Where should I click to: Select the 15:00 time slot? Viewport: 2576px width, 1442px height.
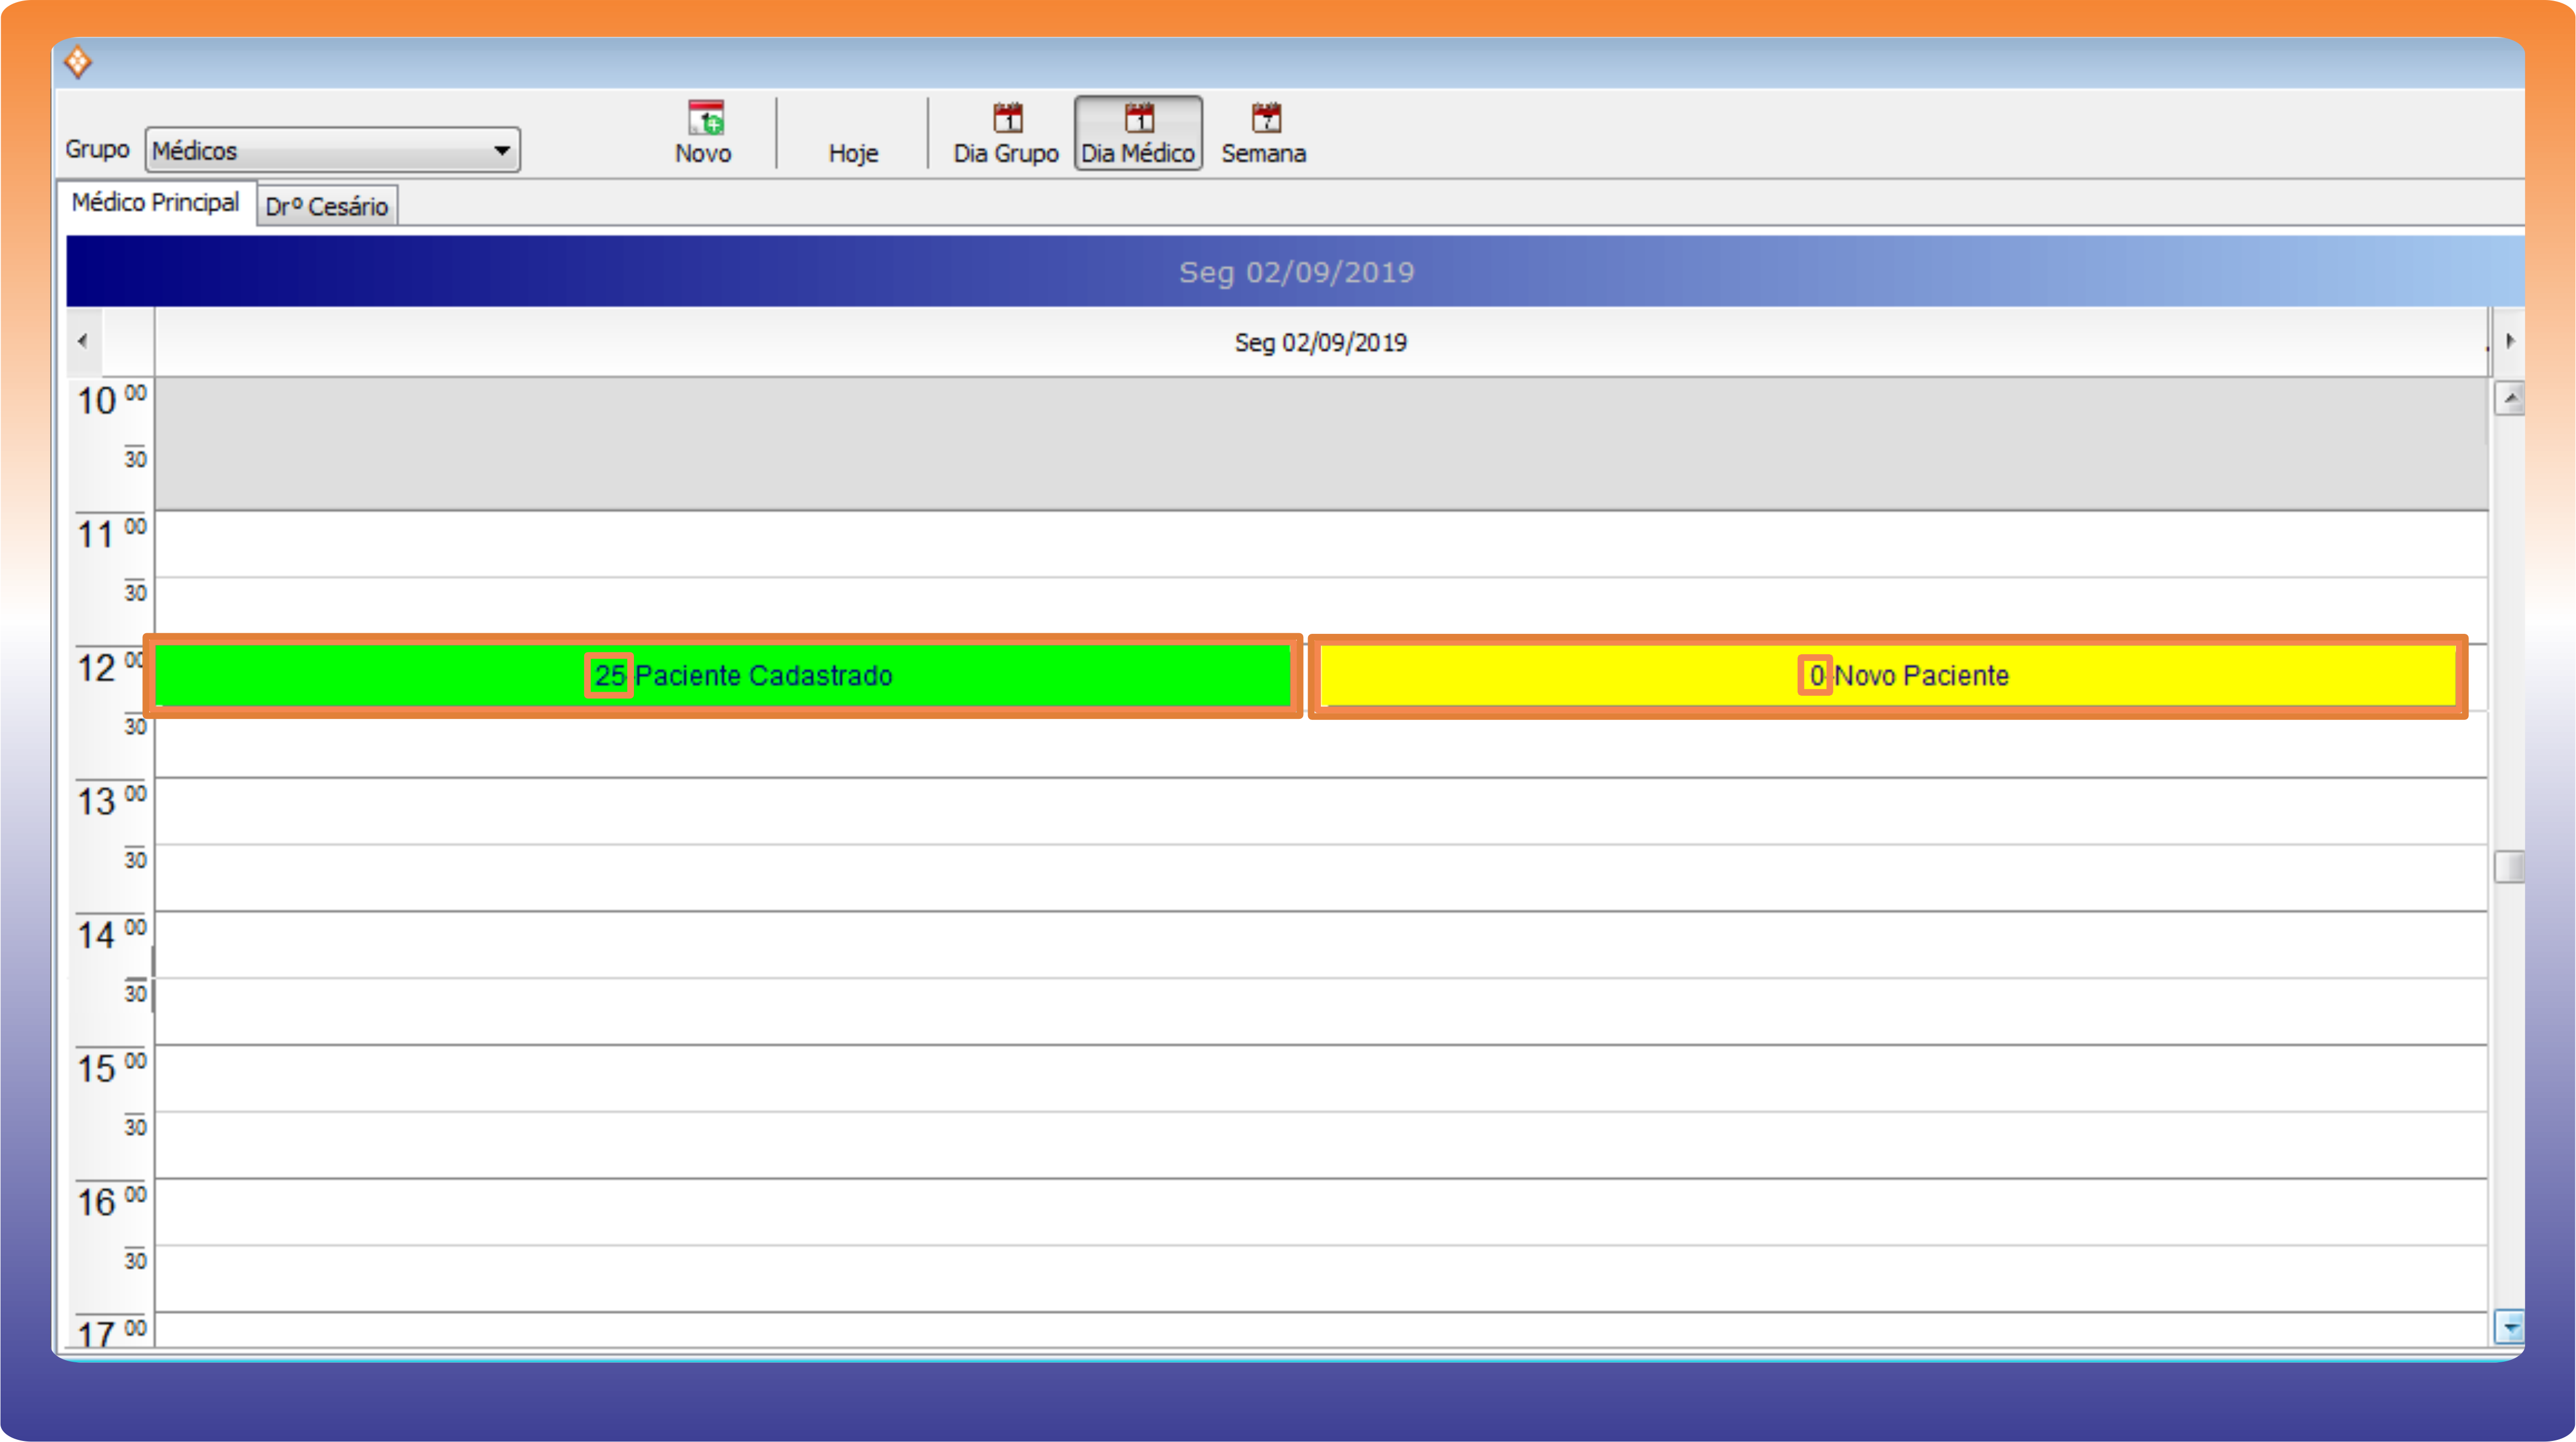(x=1320, y=1078)
